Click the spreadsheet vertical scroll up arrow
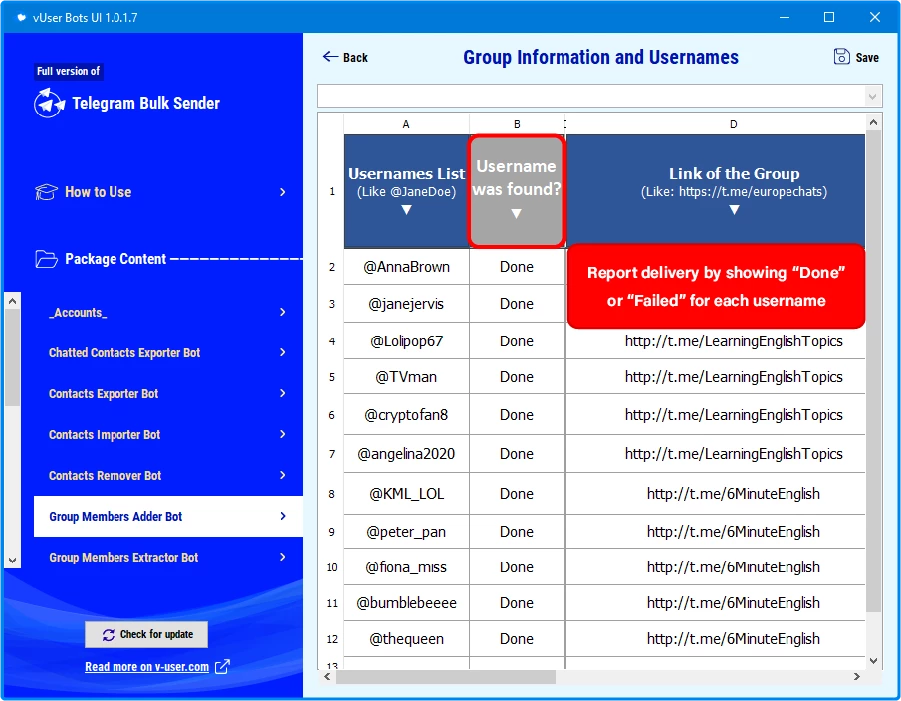901x701 pixels. pos(873,122)
